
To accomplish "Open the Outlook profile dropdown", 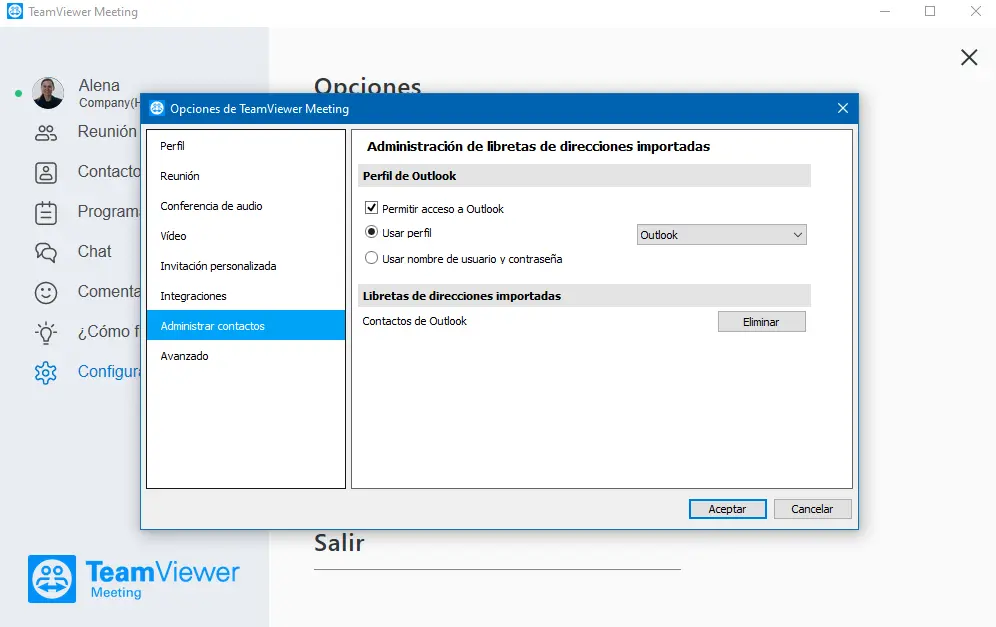I will click(x=722, y=235).
